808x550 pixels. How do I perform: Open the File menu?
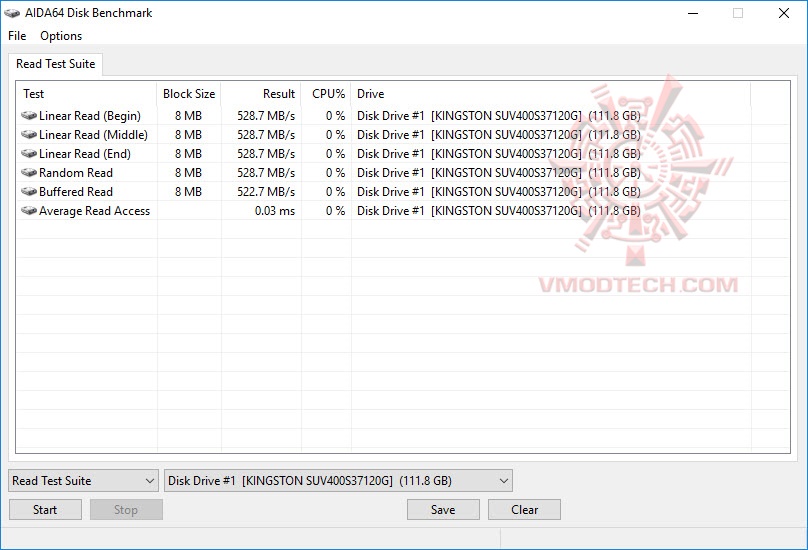tap(17, 36)
